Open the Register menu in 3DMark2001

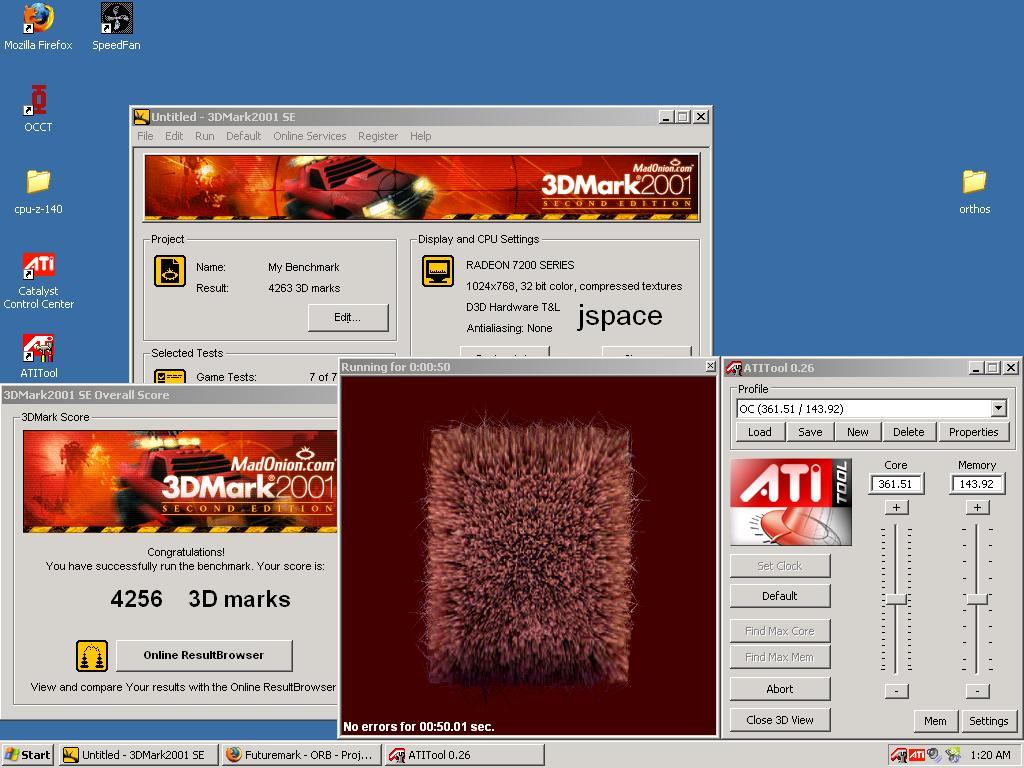click(377, 136)
